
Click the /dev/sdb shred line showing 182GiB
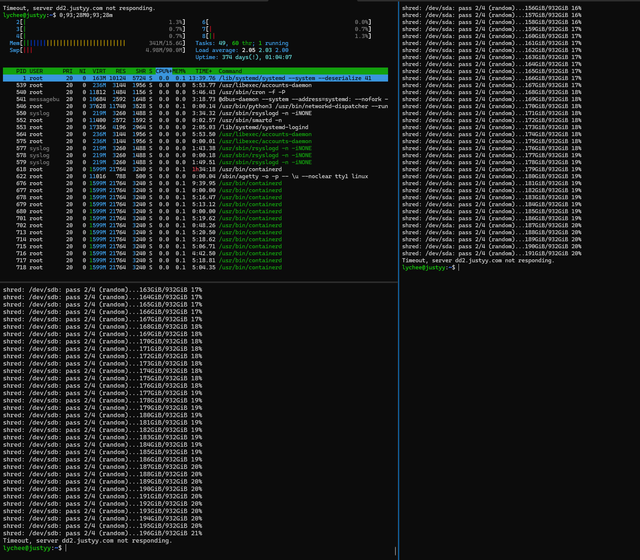pyautogui.click(x=102, y=430)
